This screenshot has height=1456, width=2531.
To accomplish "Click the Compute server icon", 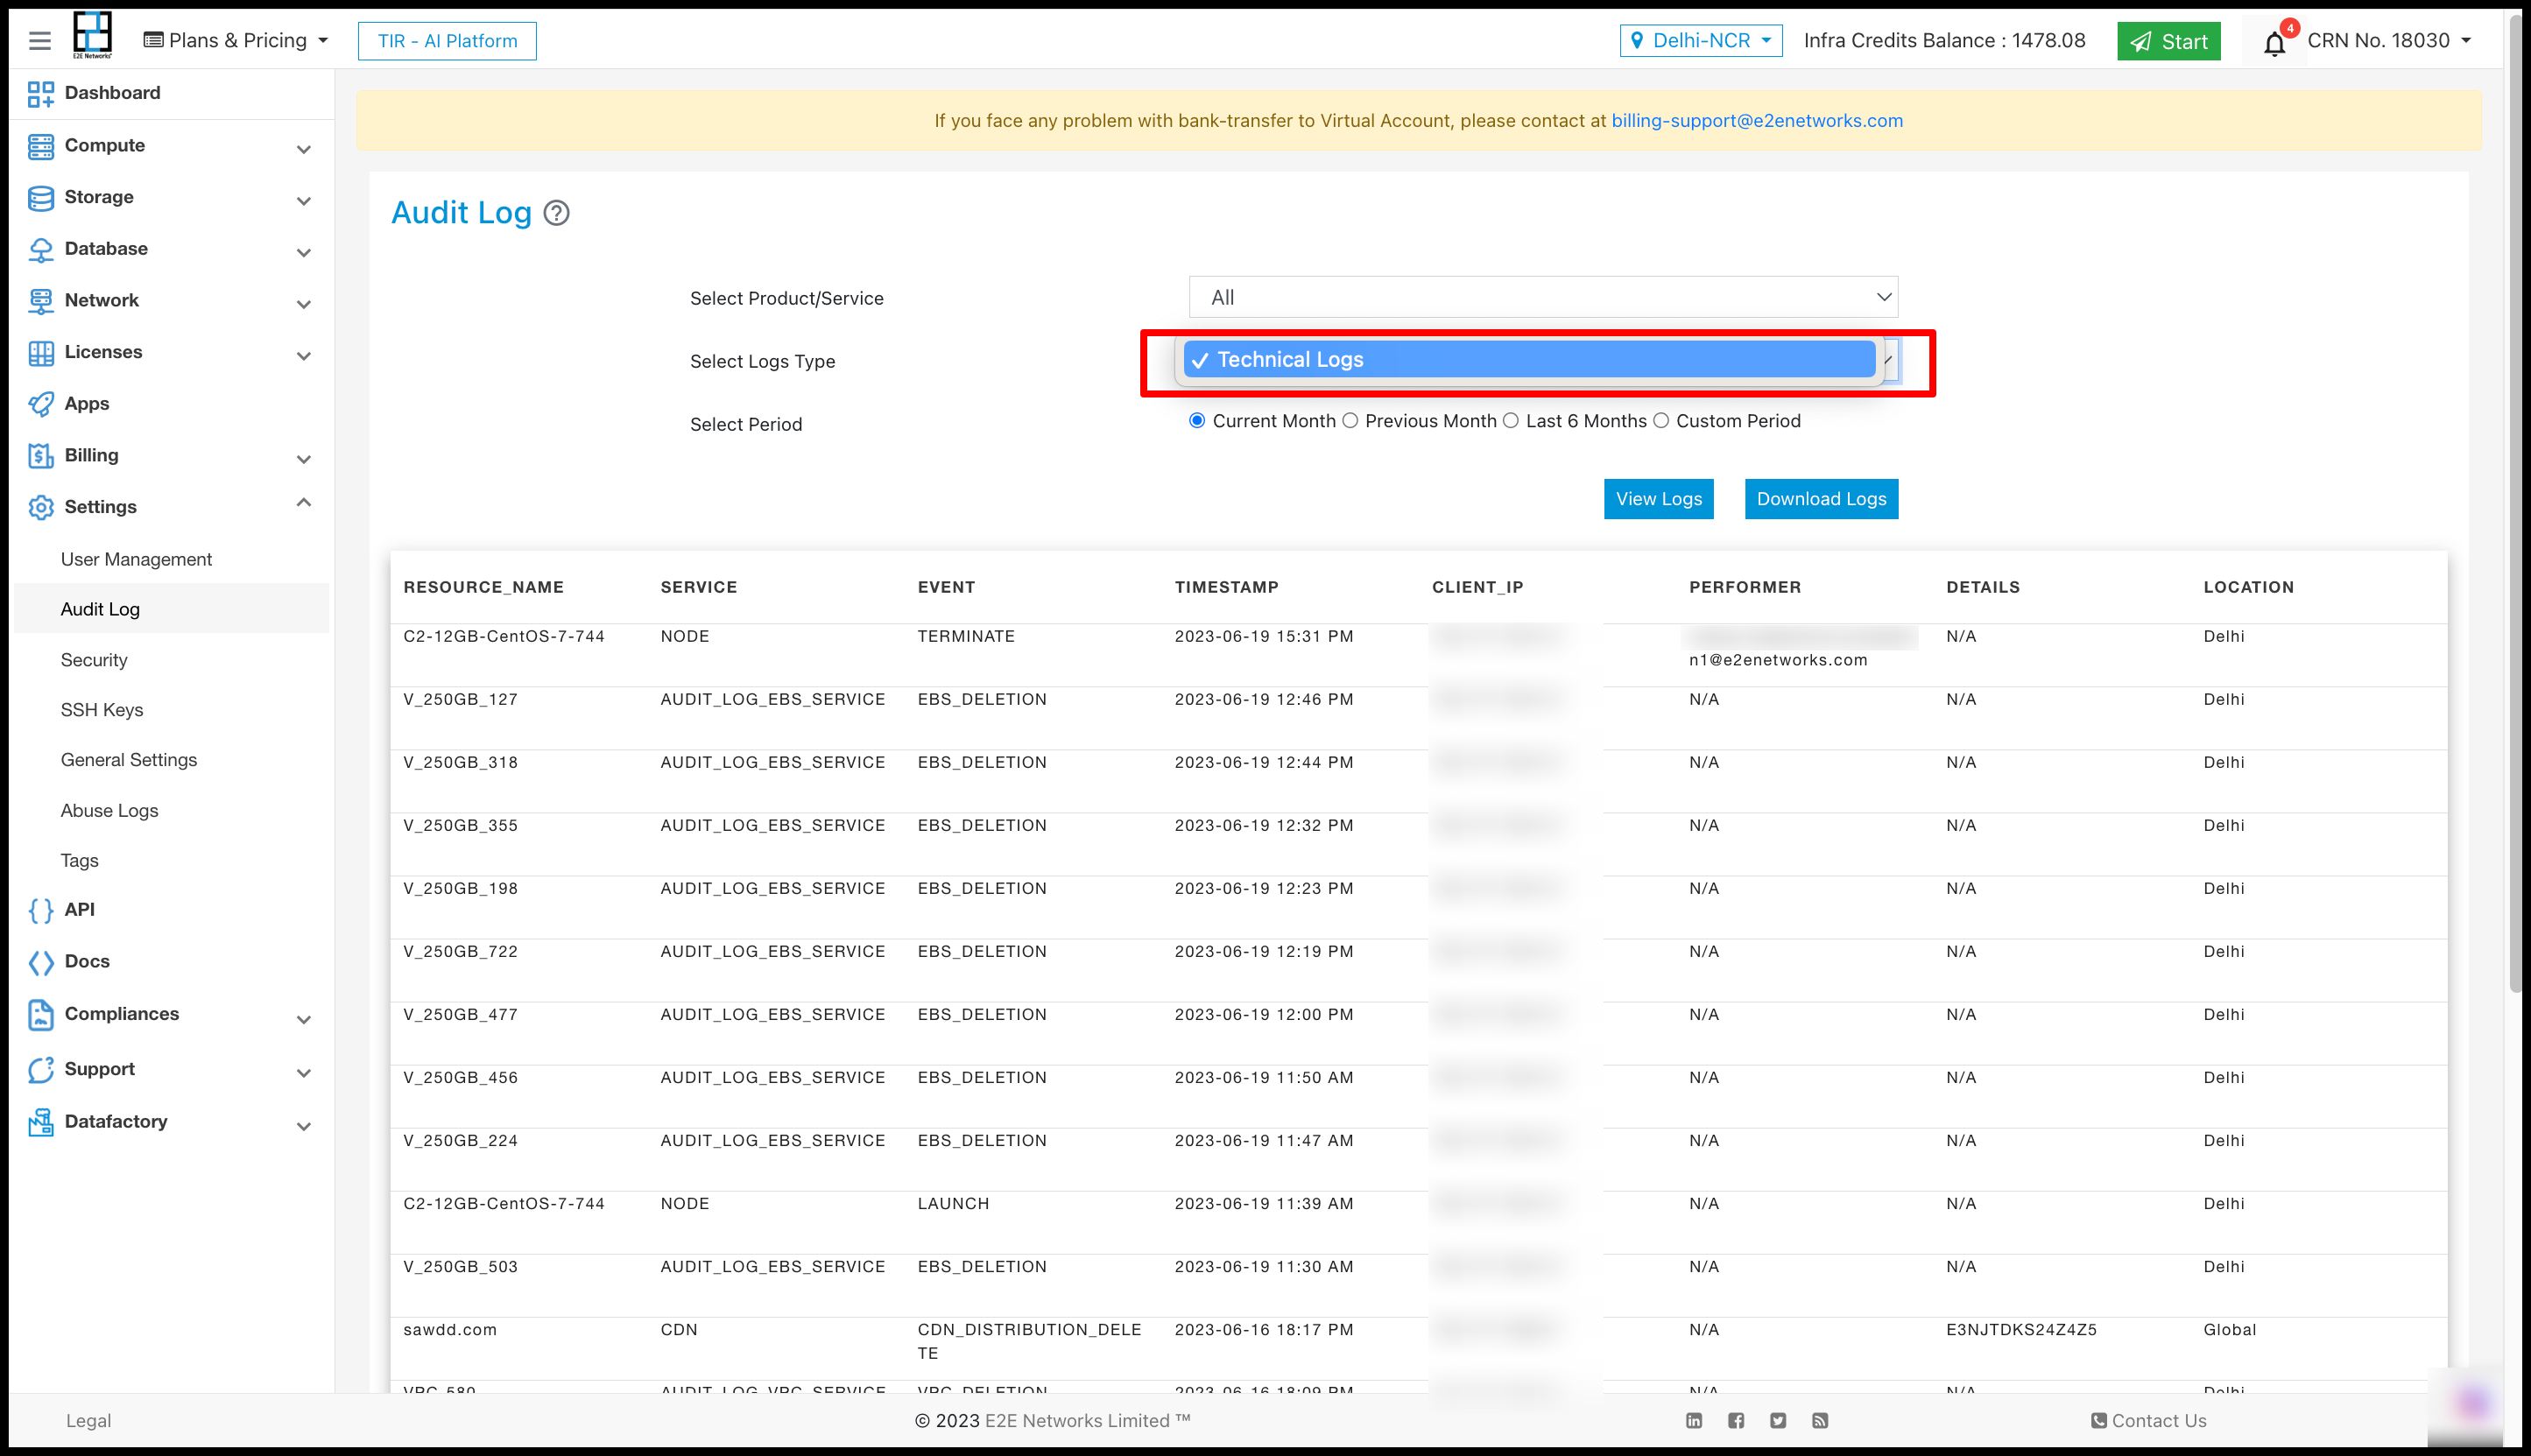I will (x=41, y=146).
